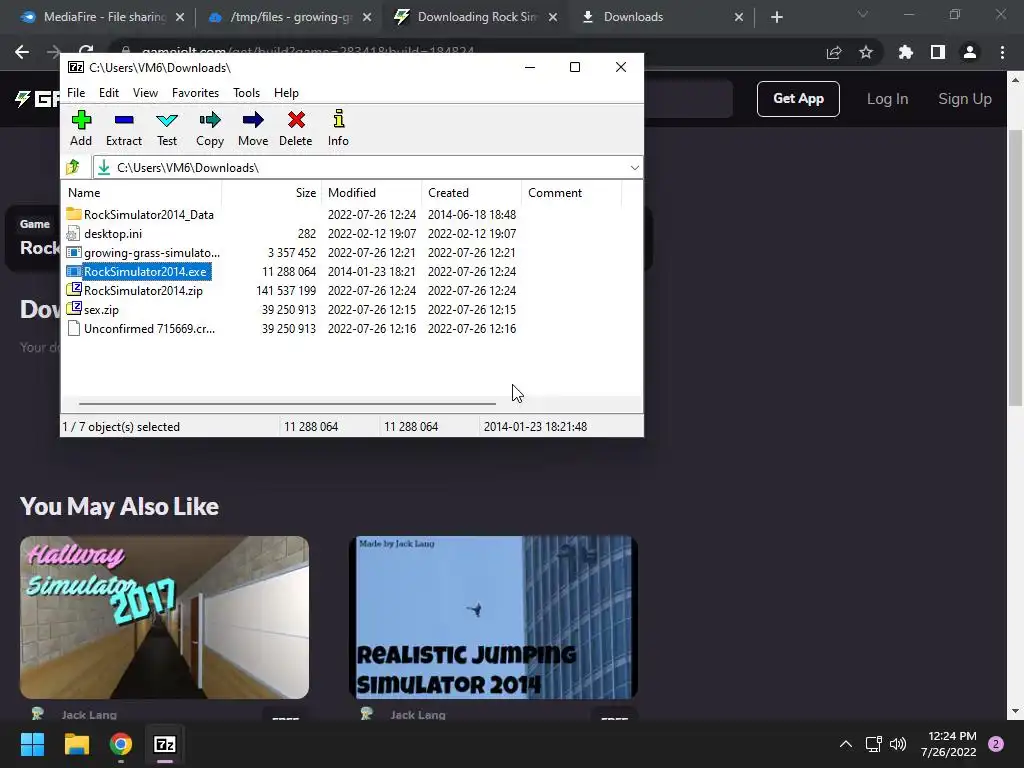The image size is (1024, 768).
Task: Close the MediaFire browser tab
Action: 180,17
